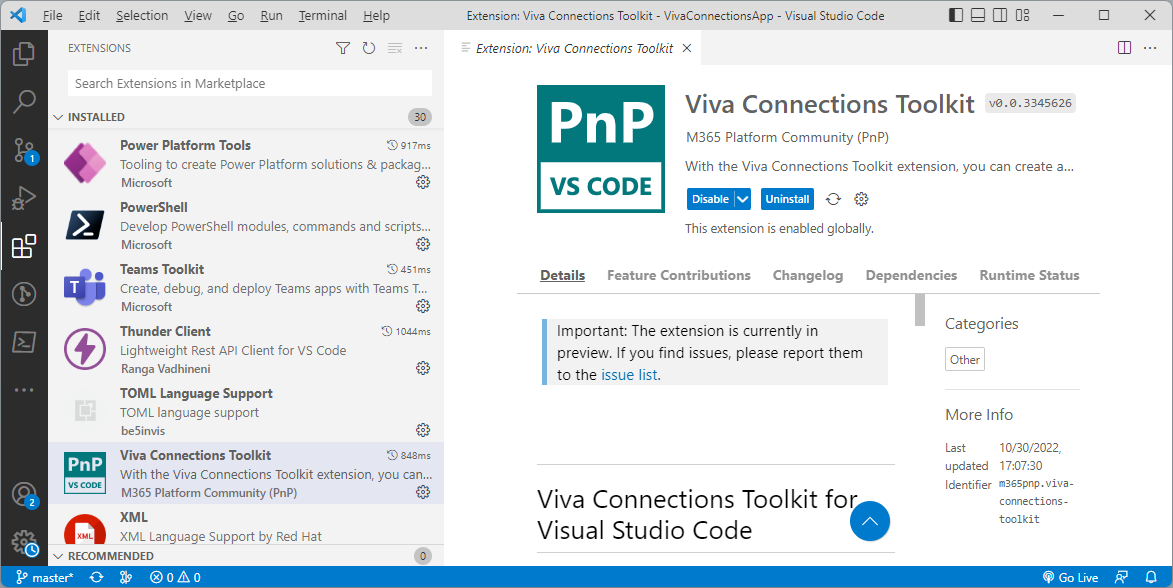Uninstall the Viva Connections Toolkit extension
1173x588 pixels.
pos(787,199)
